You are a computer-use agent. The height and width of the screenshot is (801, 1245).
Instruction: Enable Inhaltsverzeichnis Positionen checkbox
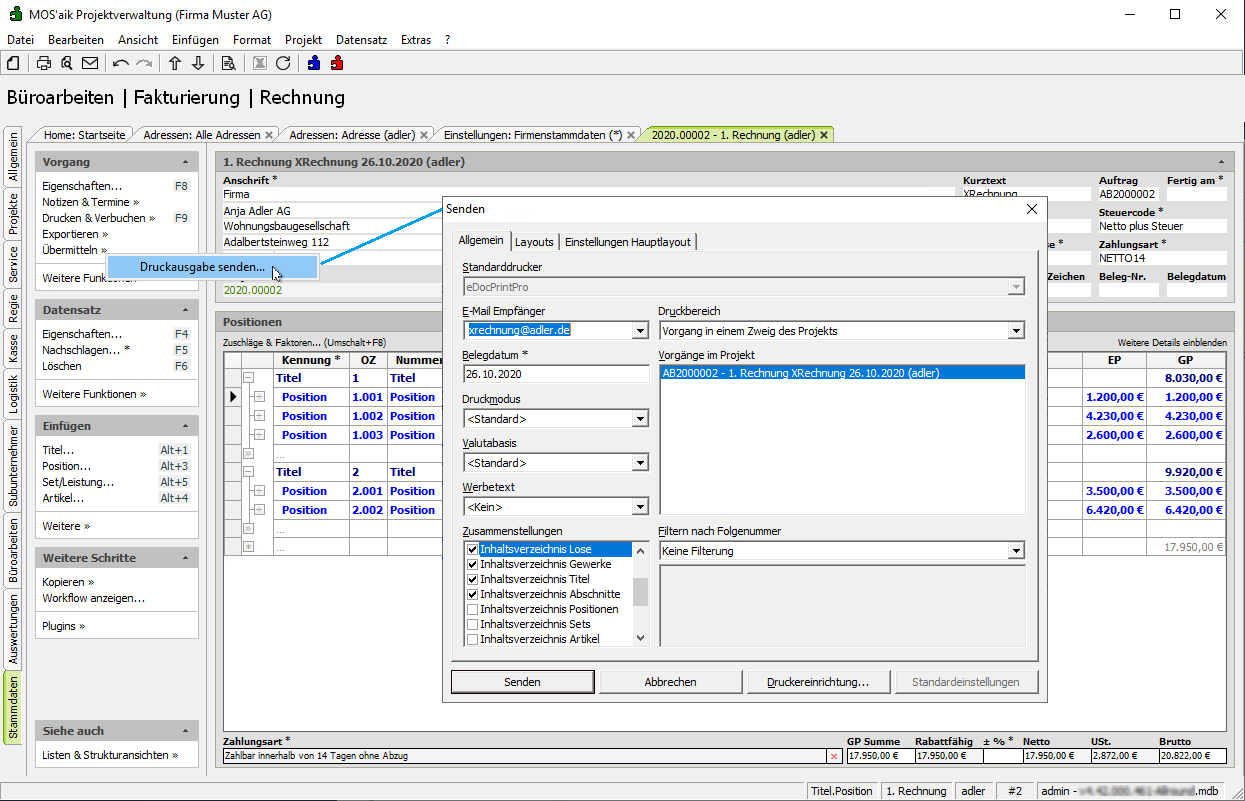(x=473, y=609)
